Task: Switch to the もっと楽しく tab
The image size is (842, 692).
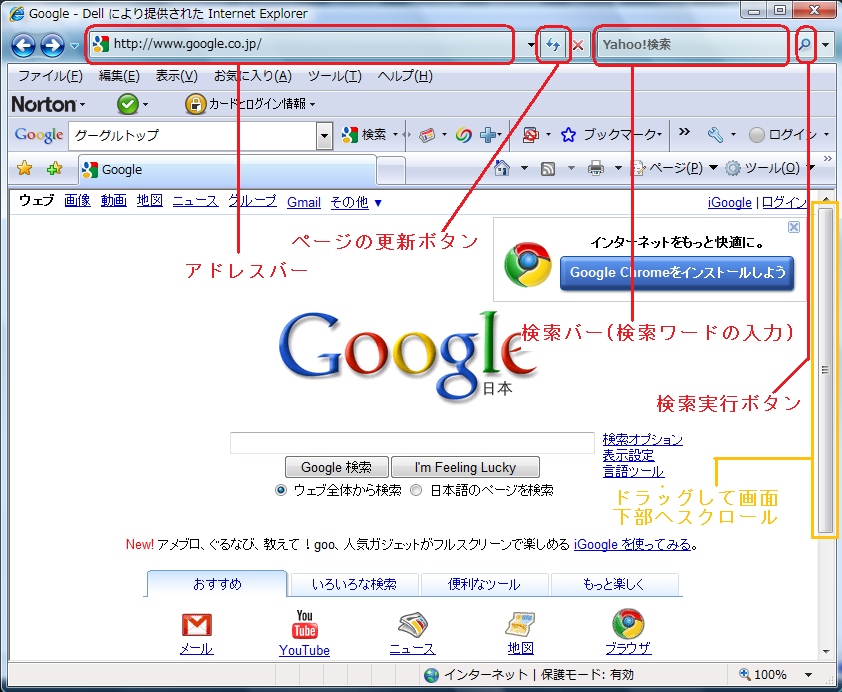Action: (614, 585)
